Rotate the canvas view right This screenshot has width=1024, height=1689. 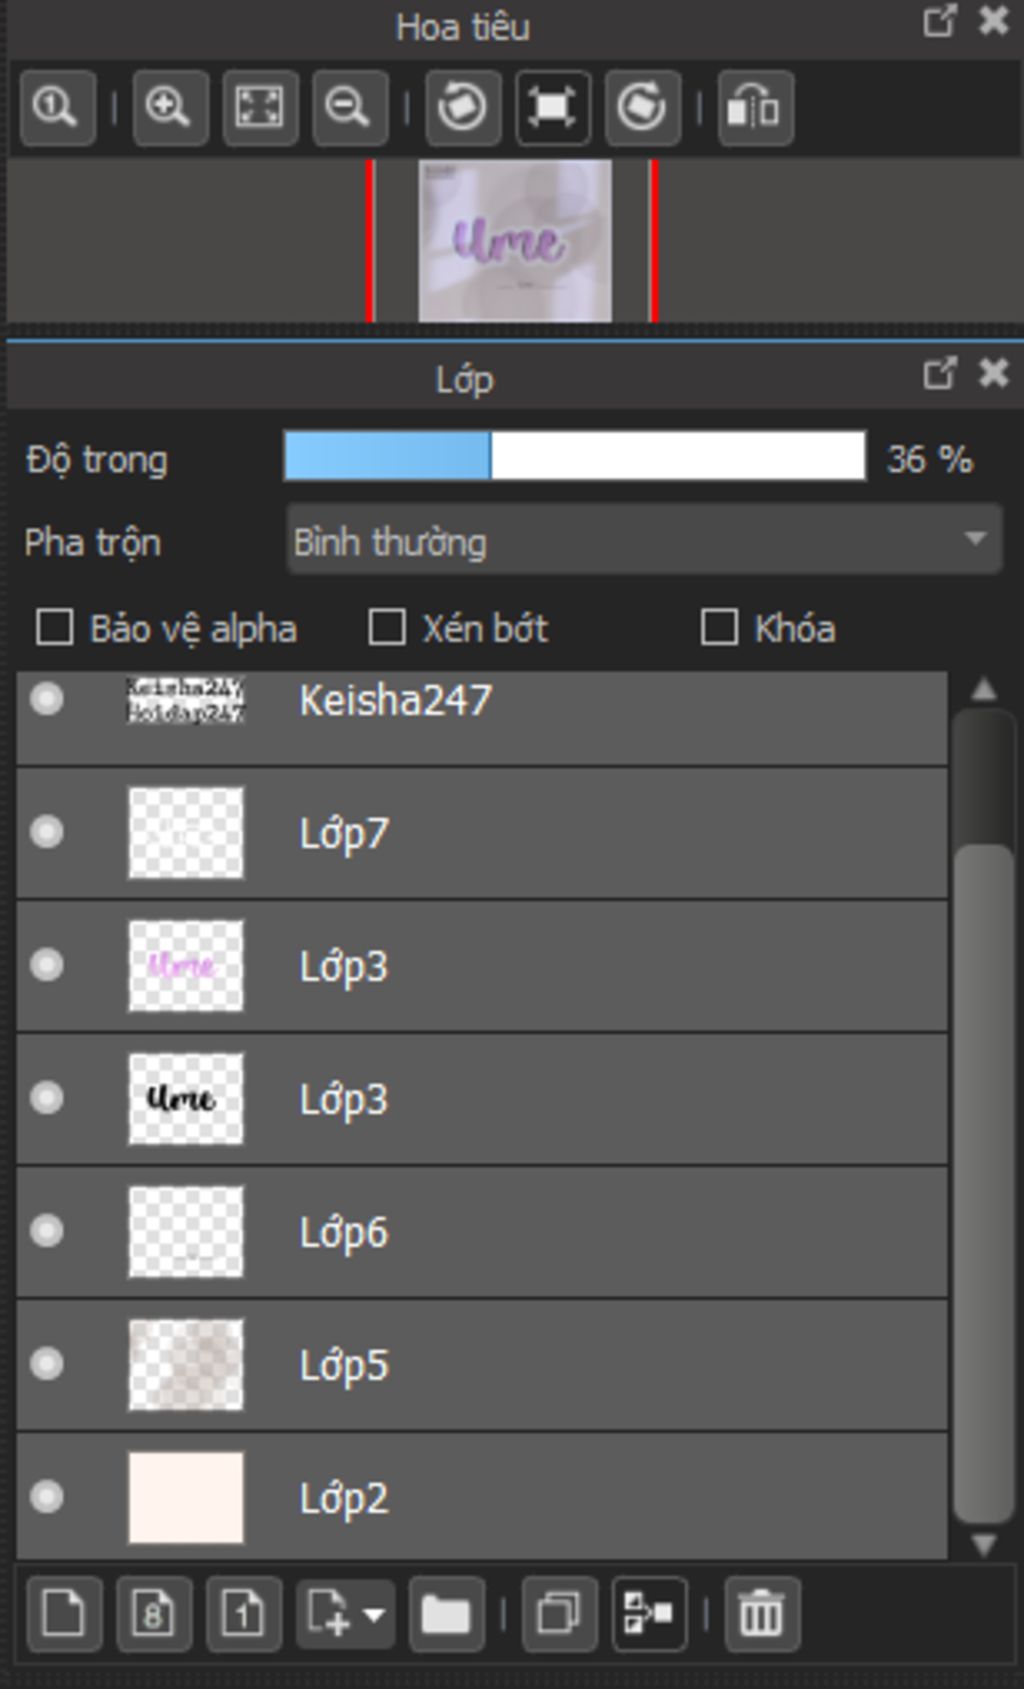[x=641, y=108]
